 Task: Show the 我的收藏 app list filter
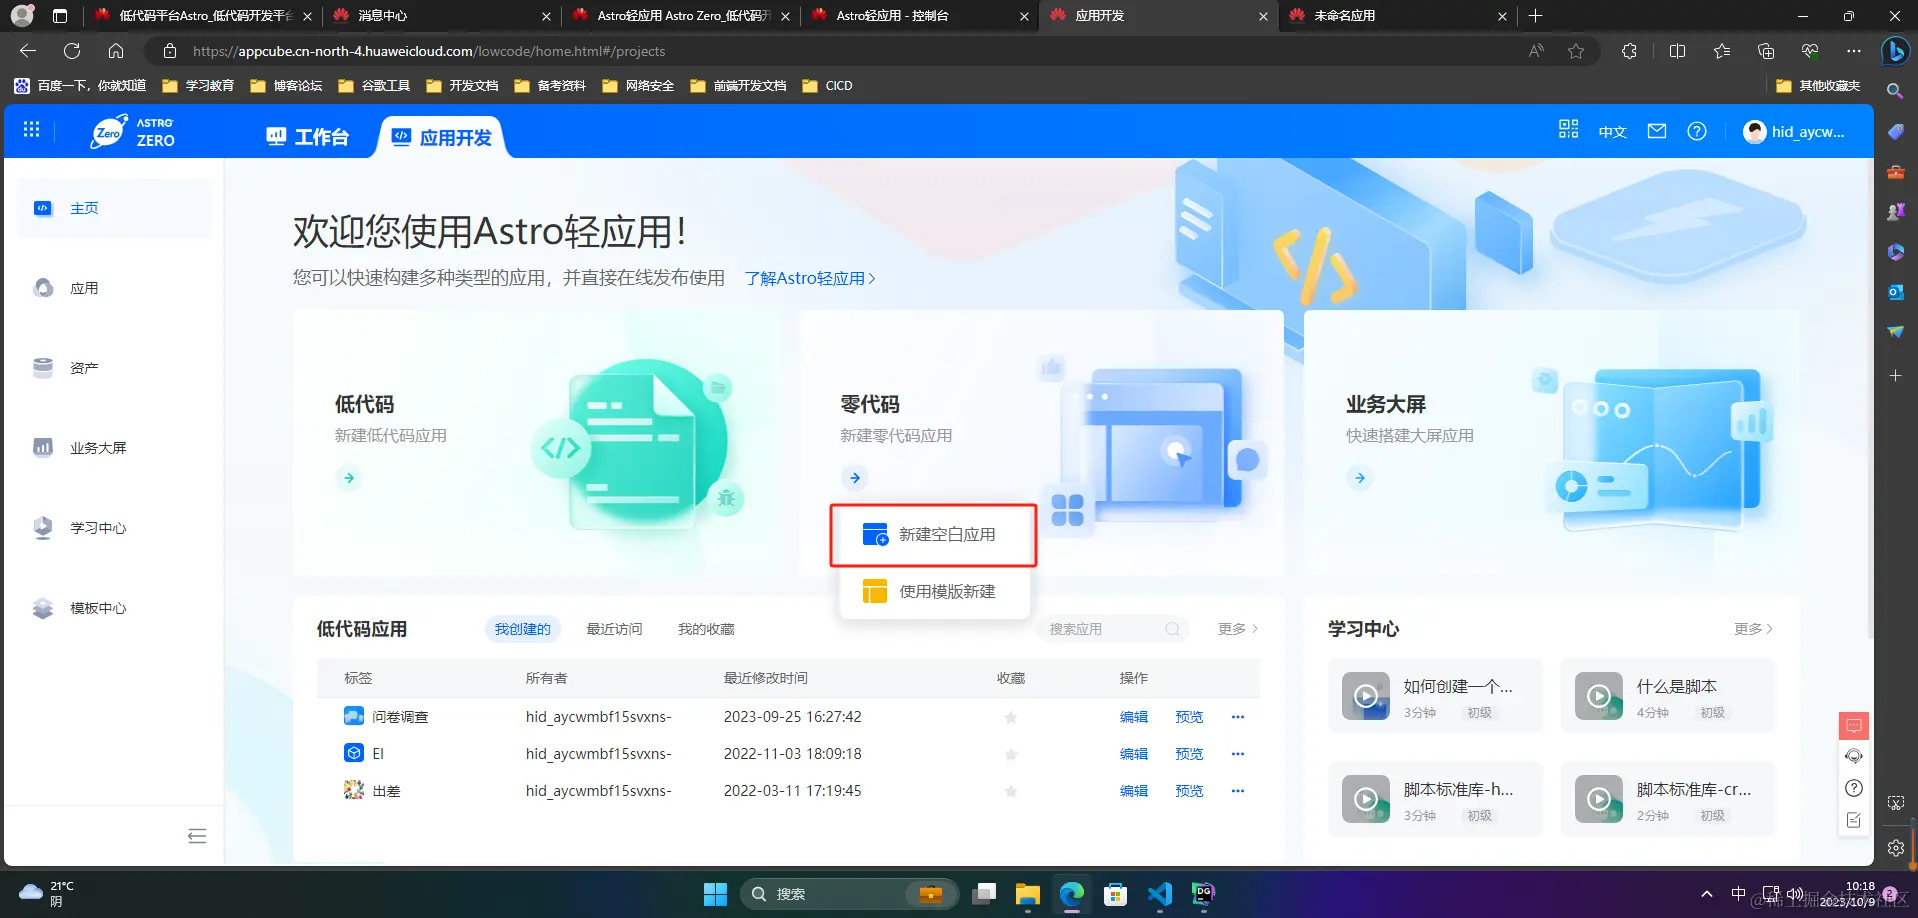pos(706,629)
